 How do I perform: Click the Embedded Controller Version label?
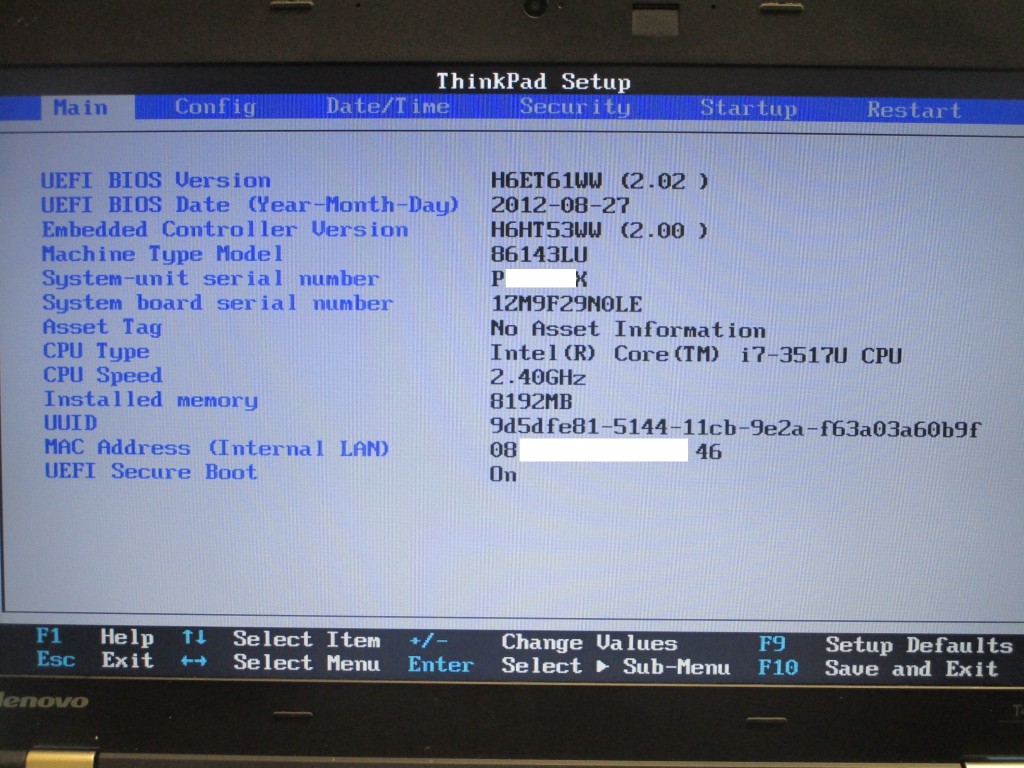[225, 229]
